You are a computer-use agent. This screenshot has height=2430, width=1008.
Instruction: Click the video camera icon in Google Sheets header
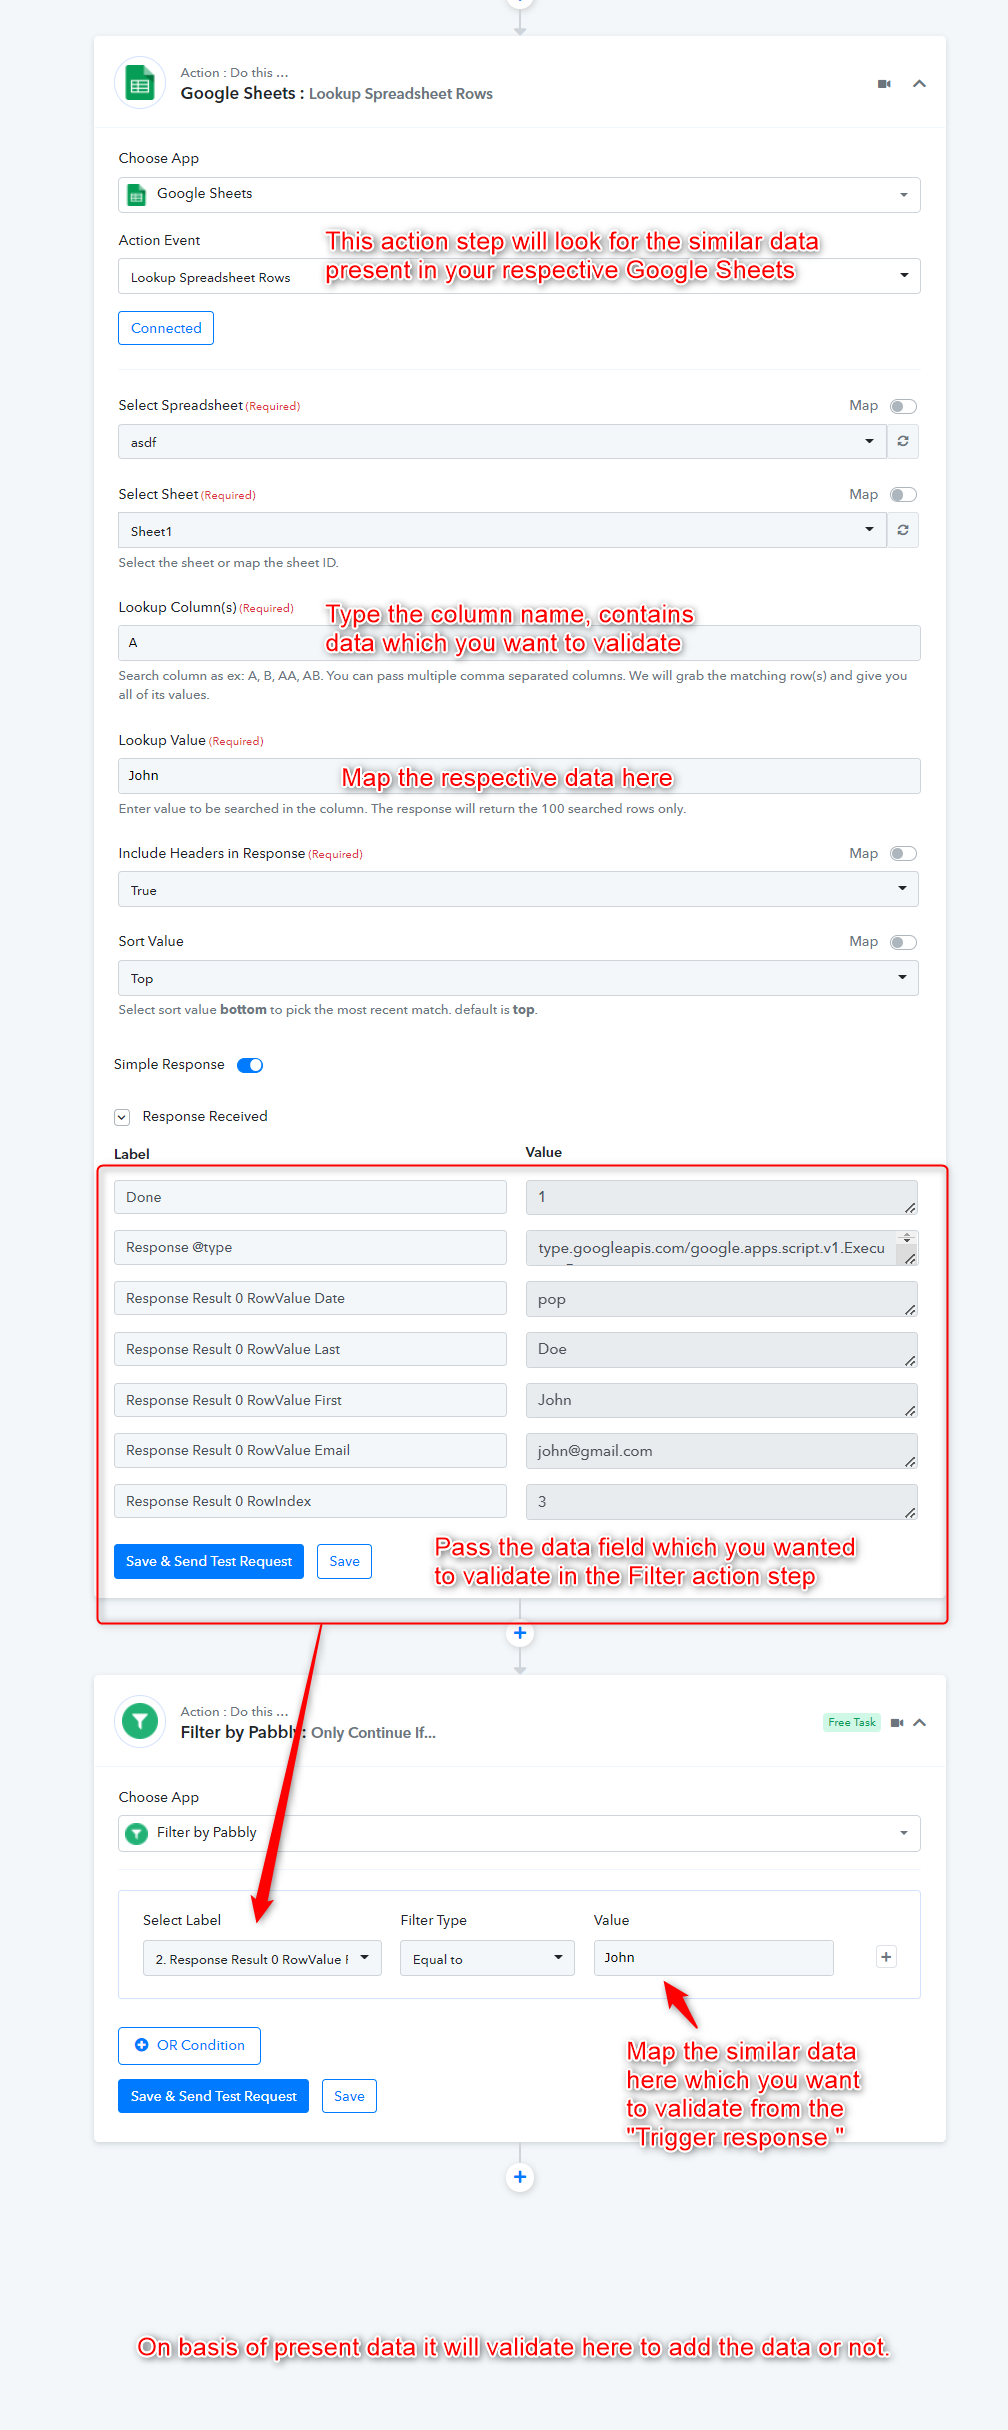pos(884,84)
